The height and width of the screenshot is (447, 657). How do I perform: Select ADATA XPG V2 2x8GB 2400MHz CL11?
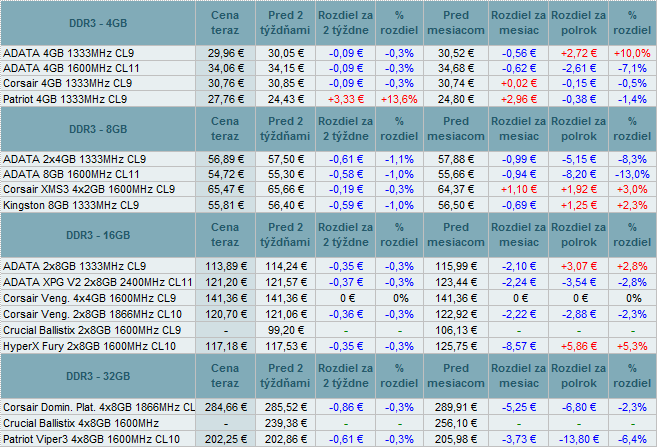click(x=328, y=282)
